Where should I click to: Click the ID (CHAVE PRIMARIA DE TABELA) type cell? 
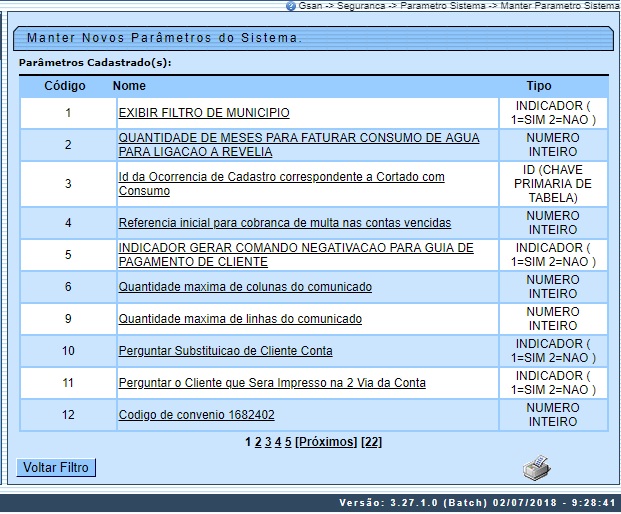(x=553, y=184)
